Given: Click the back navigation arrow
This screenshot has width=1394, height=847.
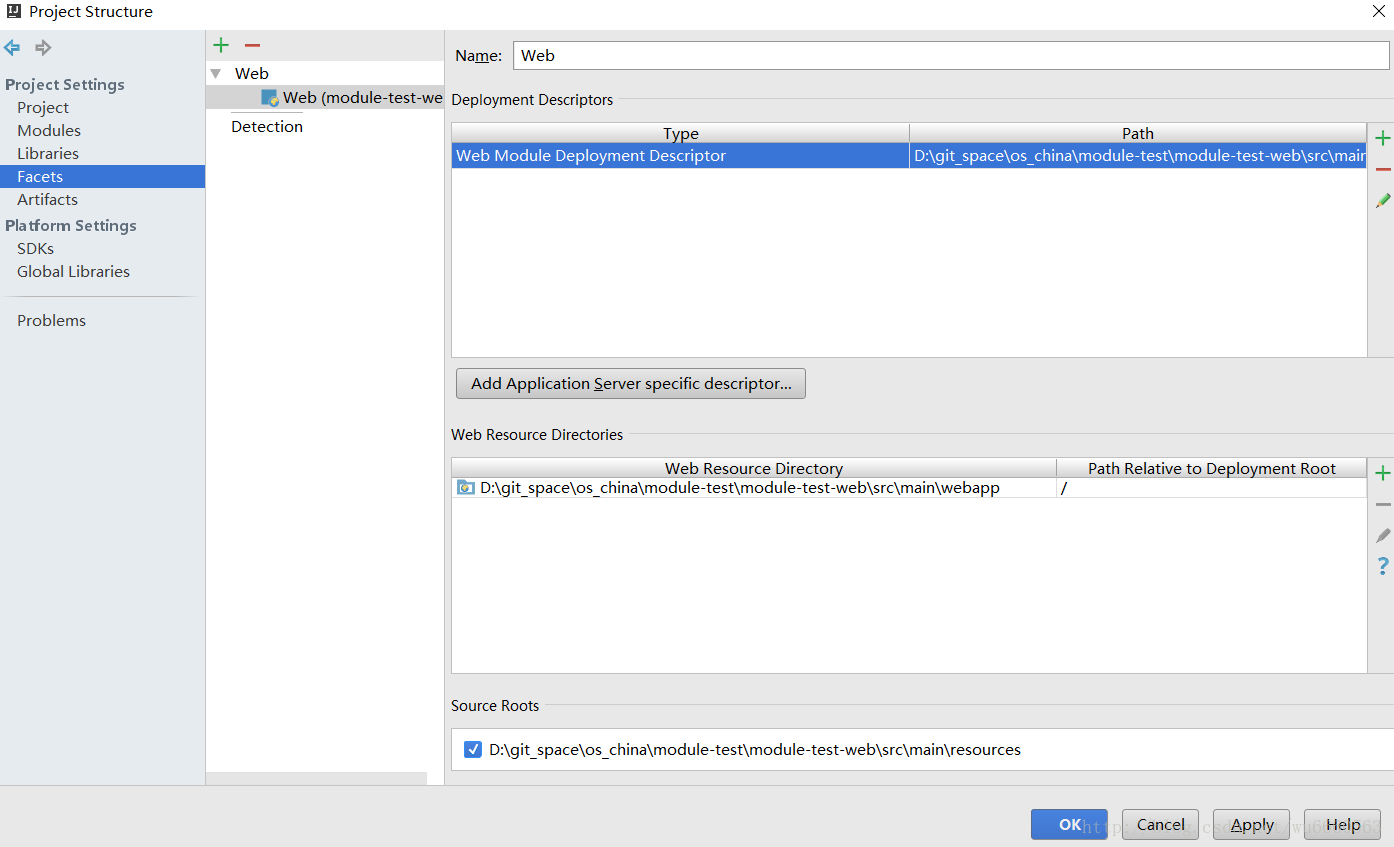Looking at the screenshot, I should click(x=12, y=48).
